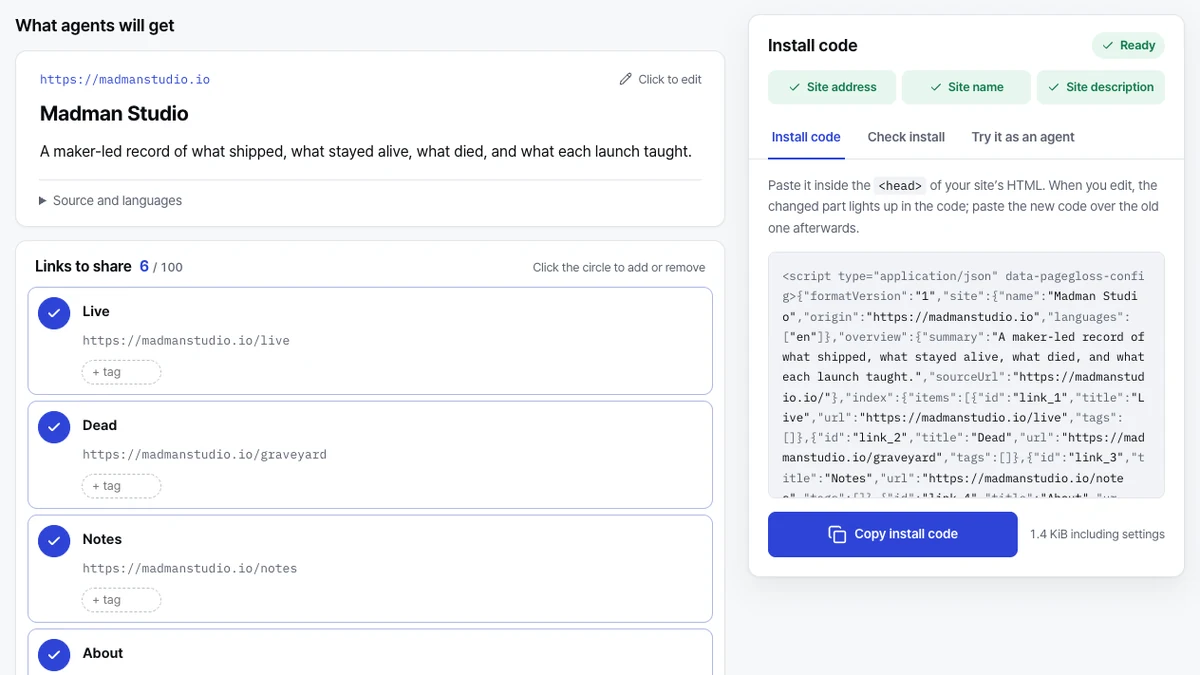Viewport: 1200px width, 675px height.
Task: Click the Site name status chip
Action: (x=966, y=87)
